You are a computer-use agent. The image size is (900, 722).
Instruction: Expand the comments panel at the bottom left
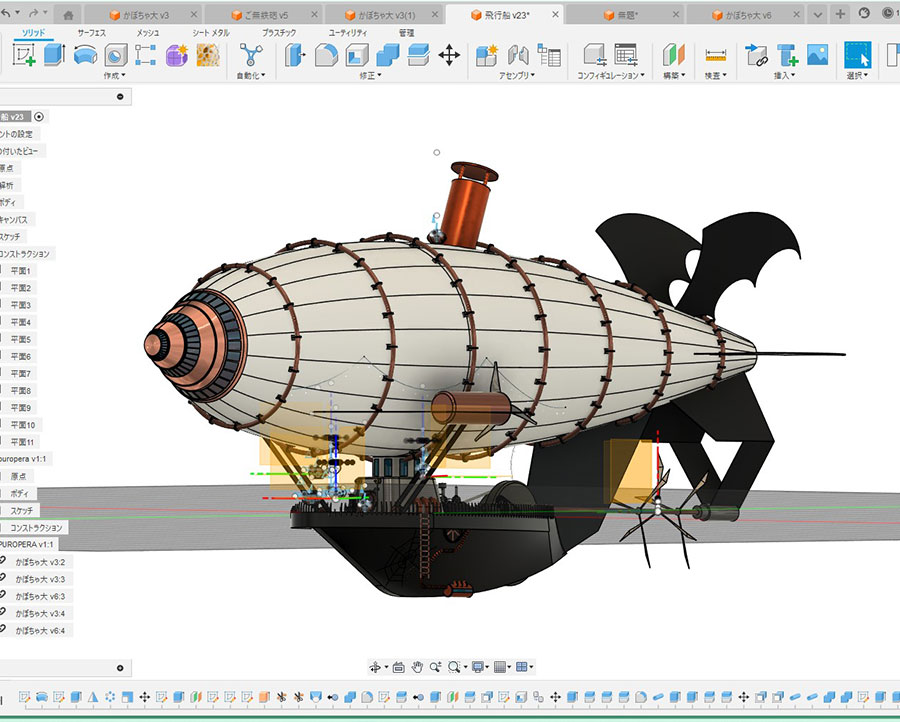(120, 668)
